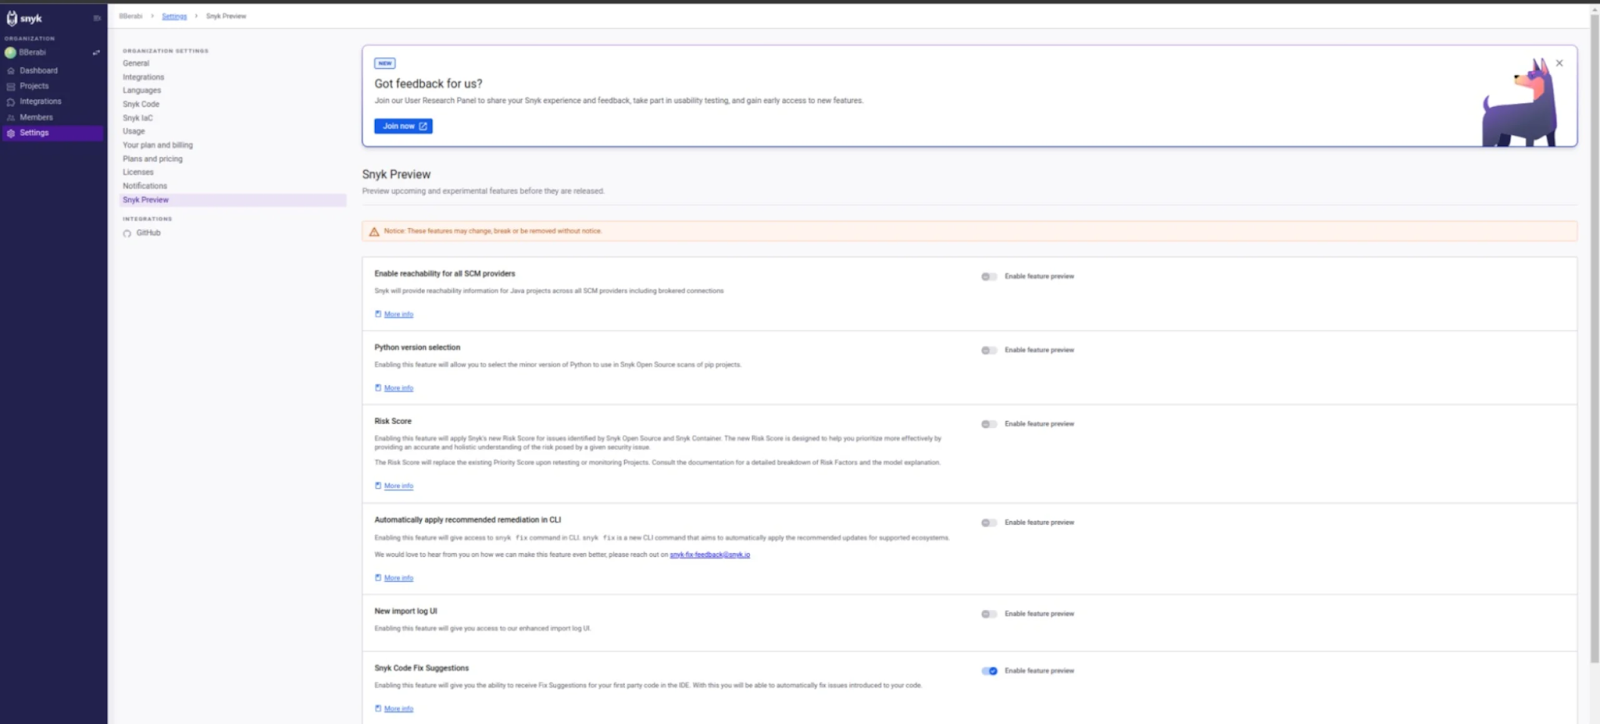Select Notifications in the settings menu
Screen dimensions: 1600x724
coord(145,186)
